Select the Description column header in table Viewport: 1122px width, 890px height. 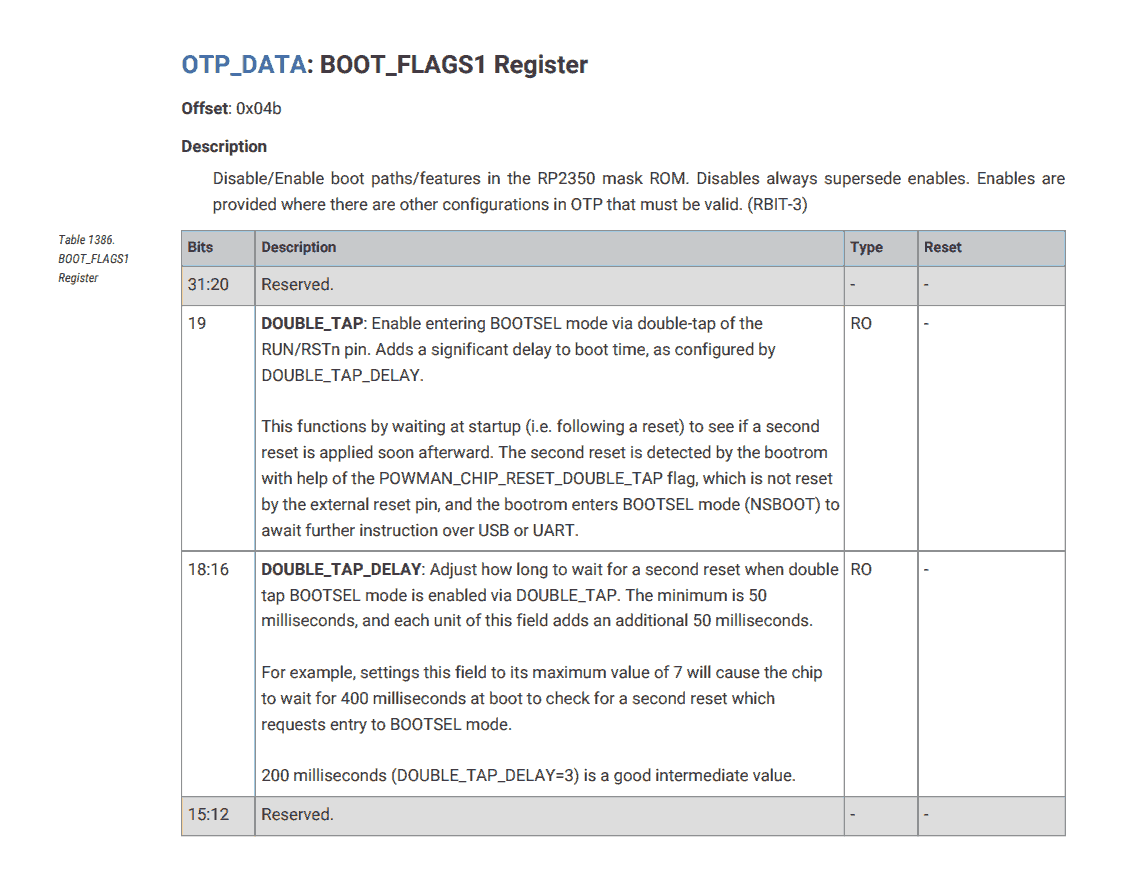coord(298,247)
